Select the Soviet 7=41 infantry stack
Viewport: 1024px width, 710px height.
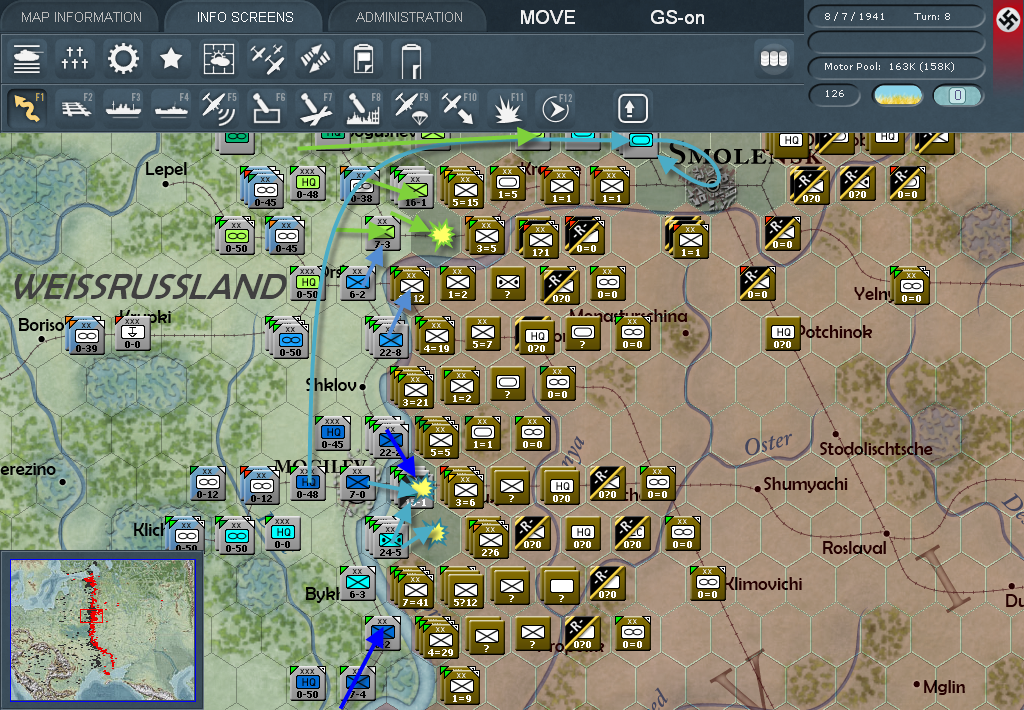[415, 590]
